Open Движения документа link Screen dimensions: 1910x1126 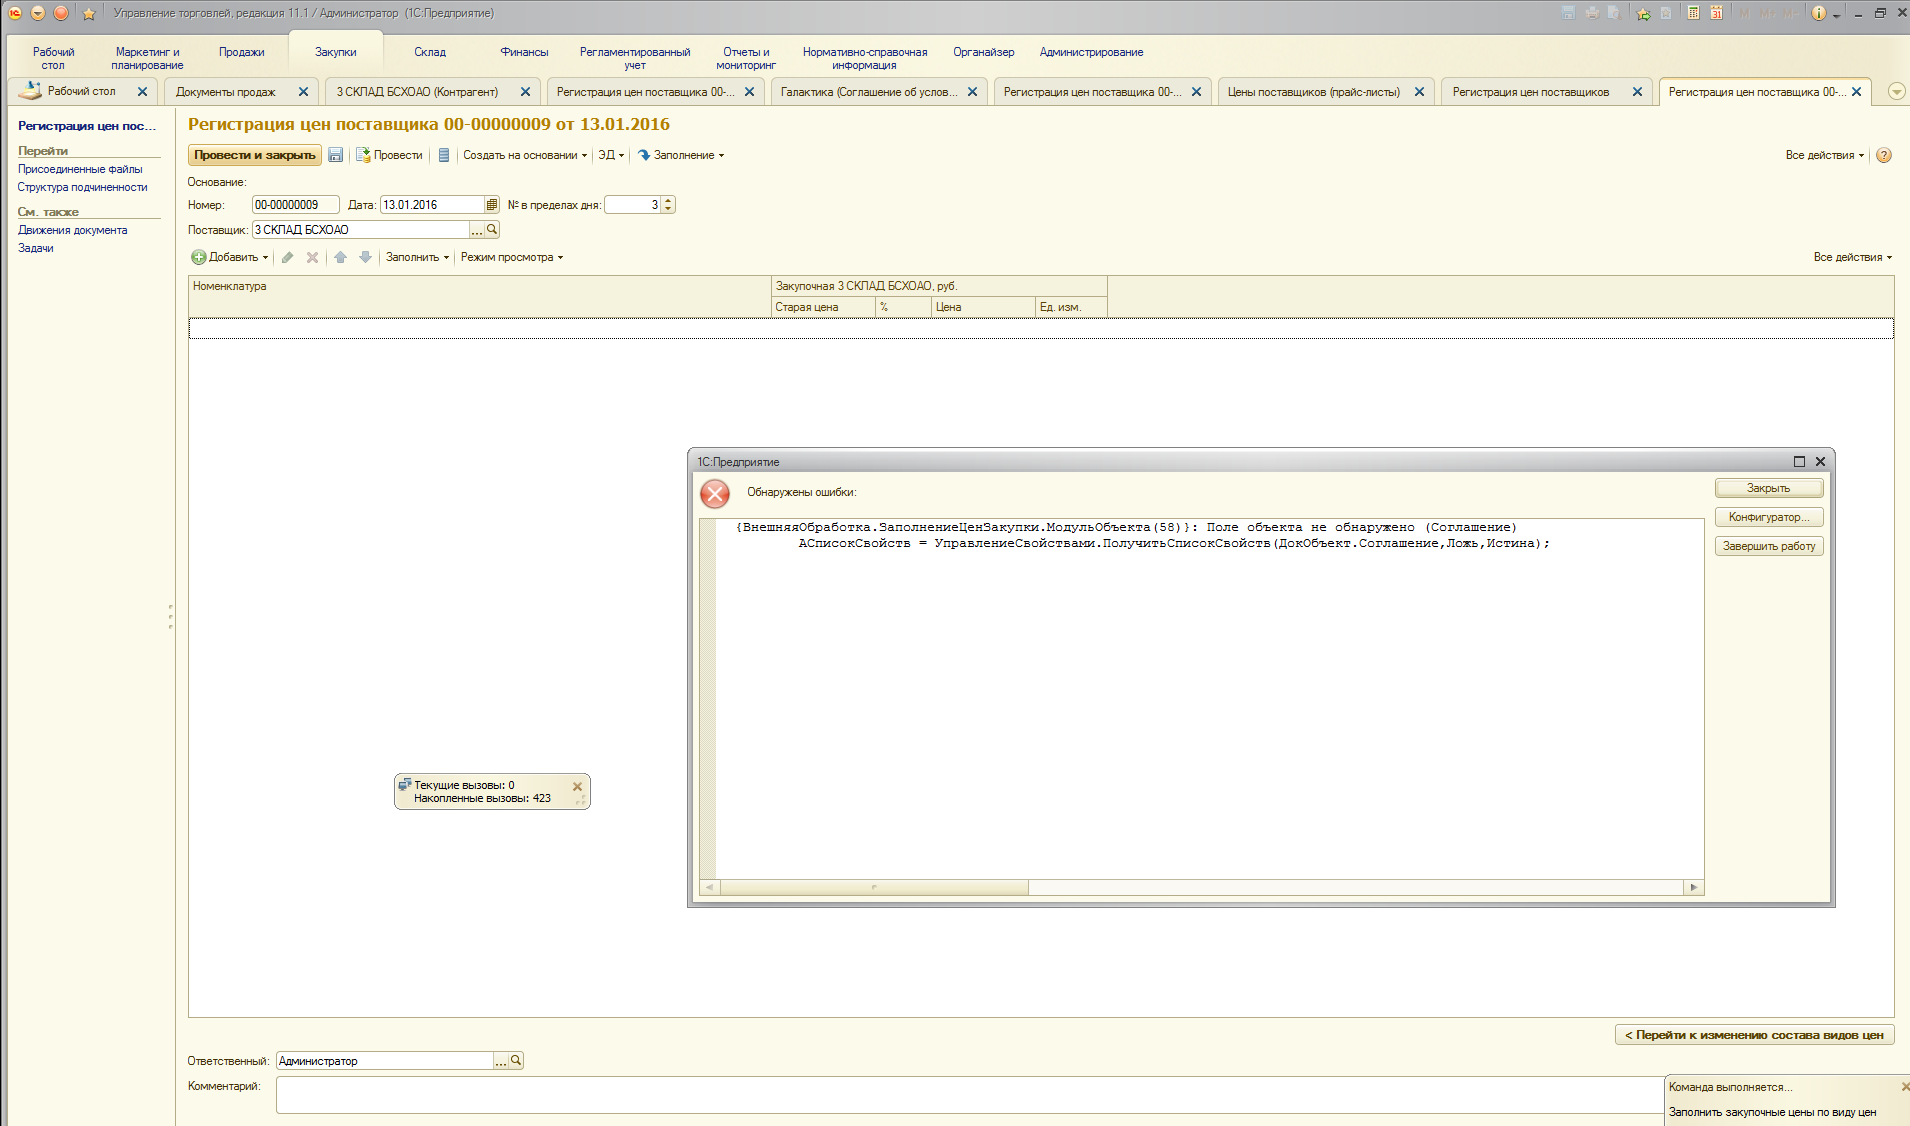click(x=72, y=230)
